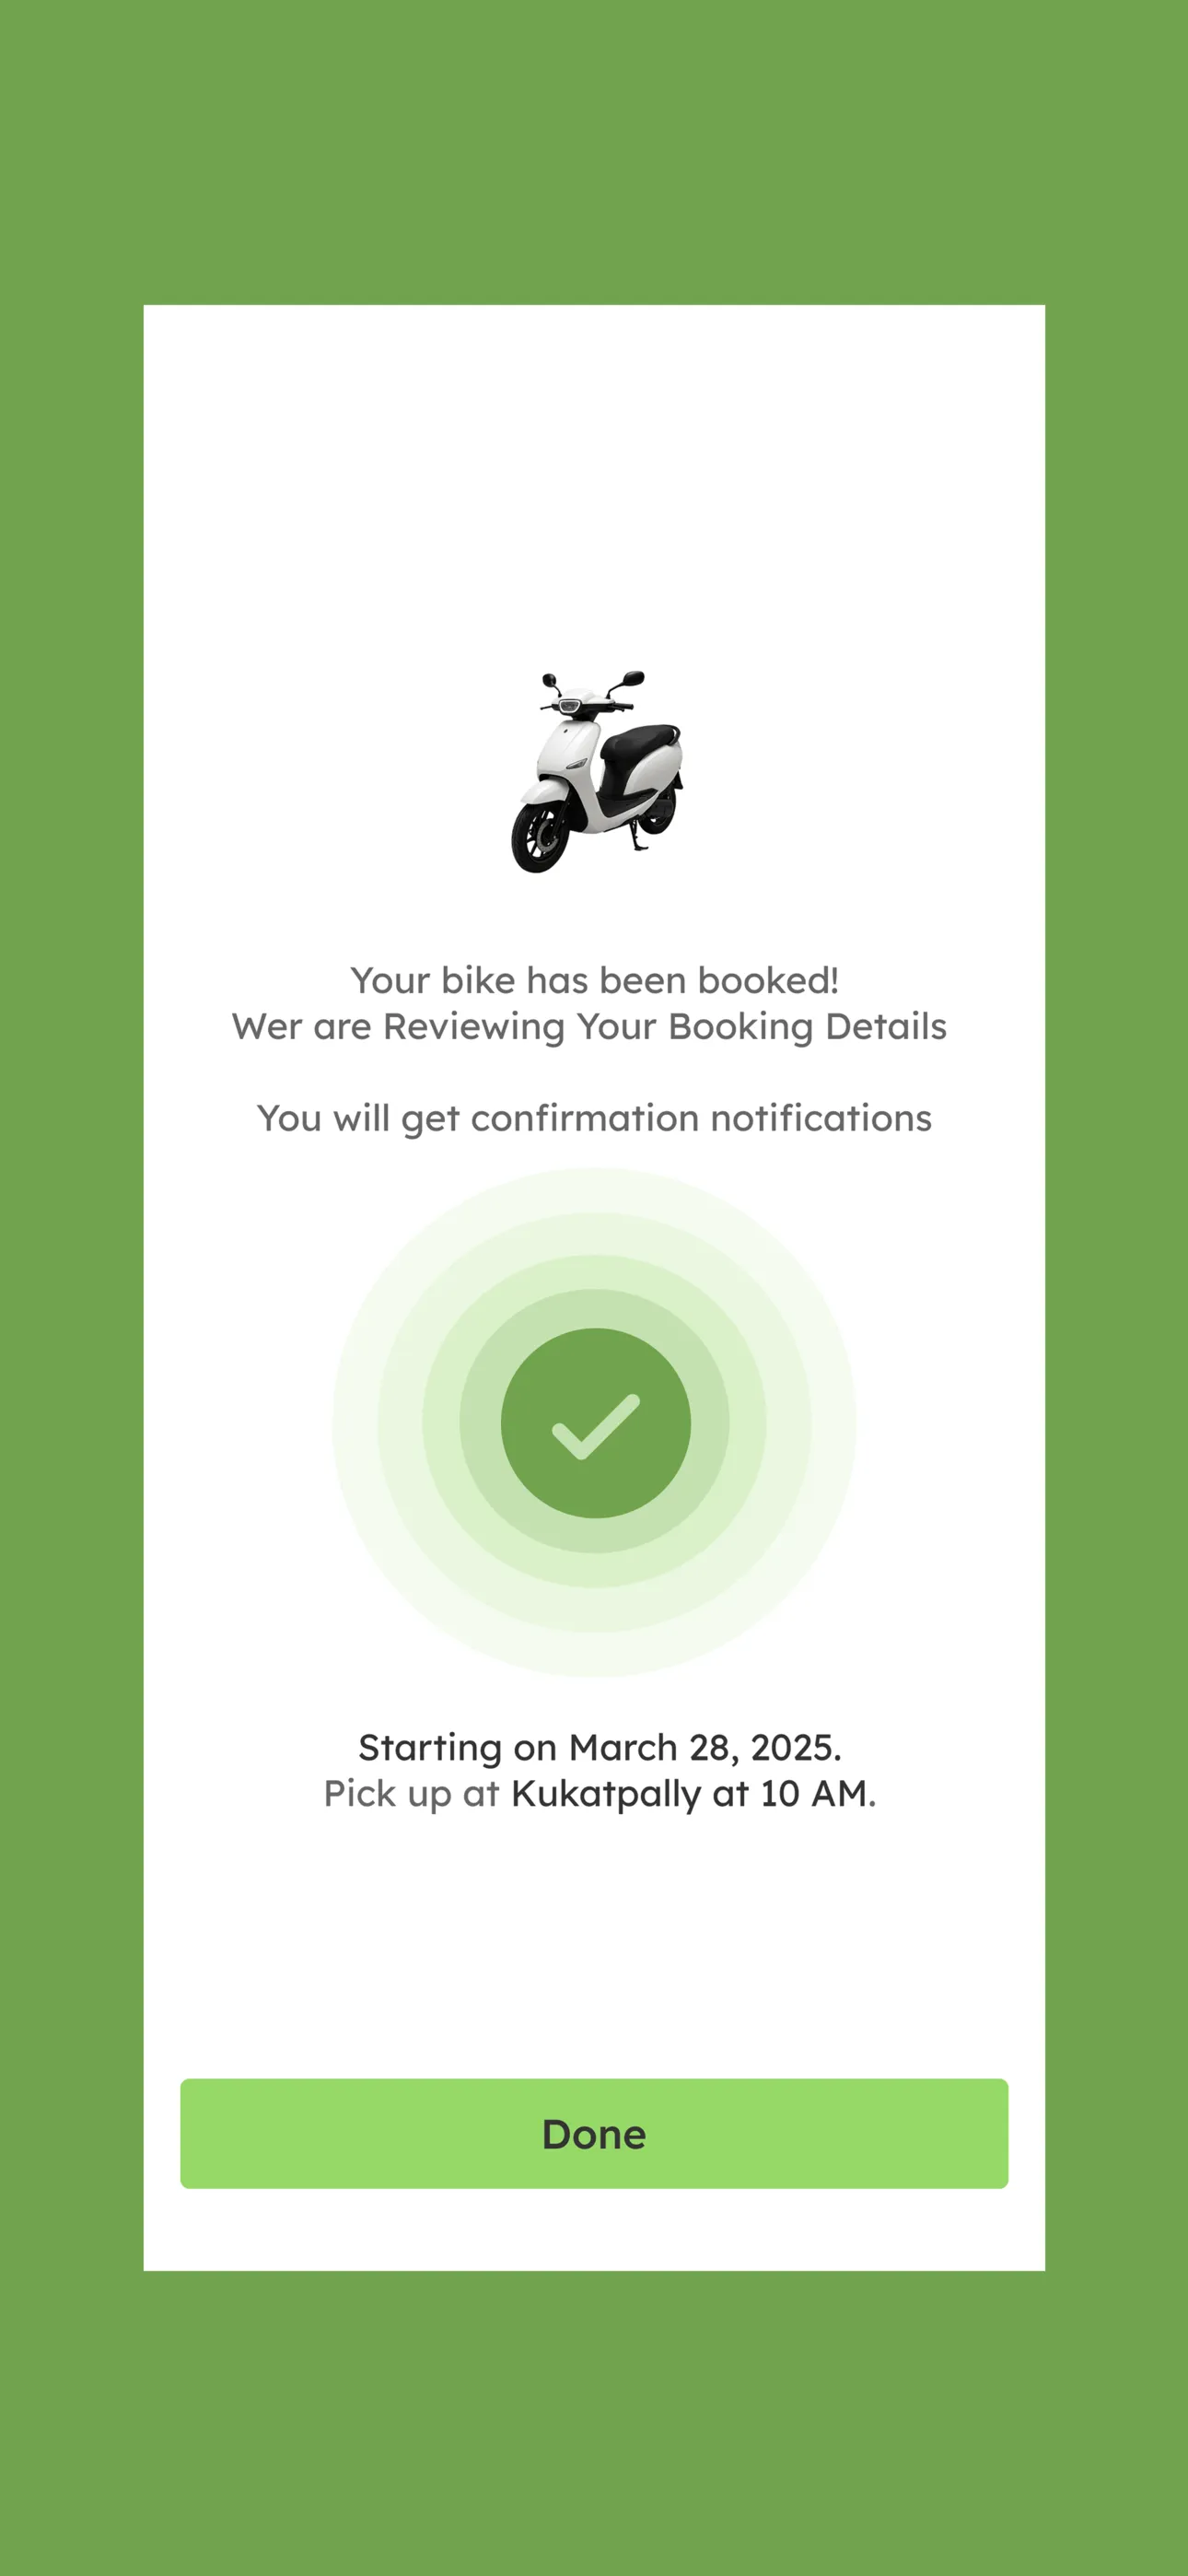Click the green background above the card
The width and height of the screenshot is (1188, 2576).
pyautogui.click(x=594, y=152)
